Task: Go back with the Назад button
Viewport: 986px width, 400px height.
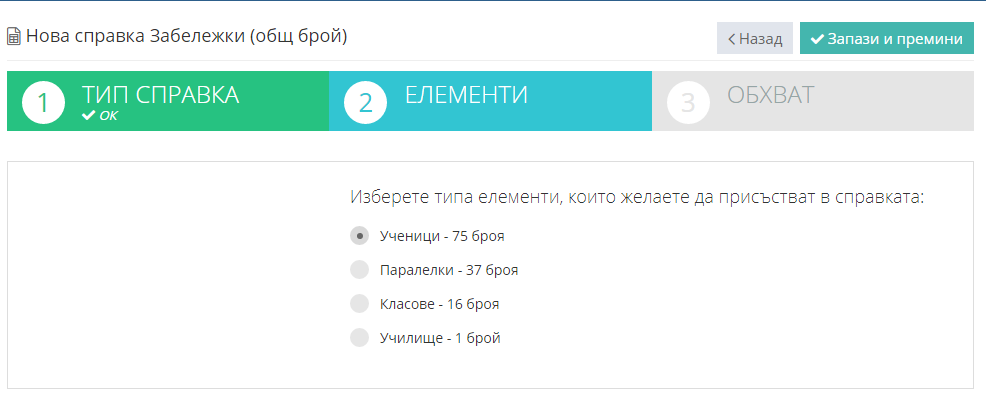Action: pos(755,38)
